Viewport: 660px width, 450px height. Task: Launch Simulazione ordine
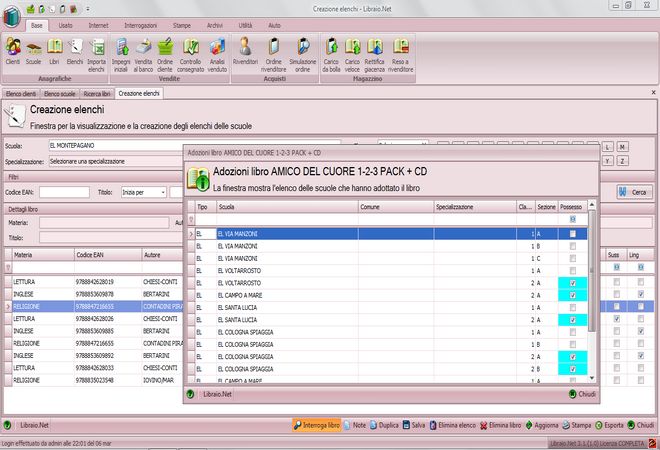click(303, 55)
